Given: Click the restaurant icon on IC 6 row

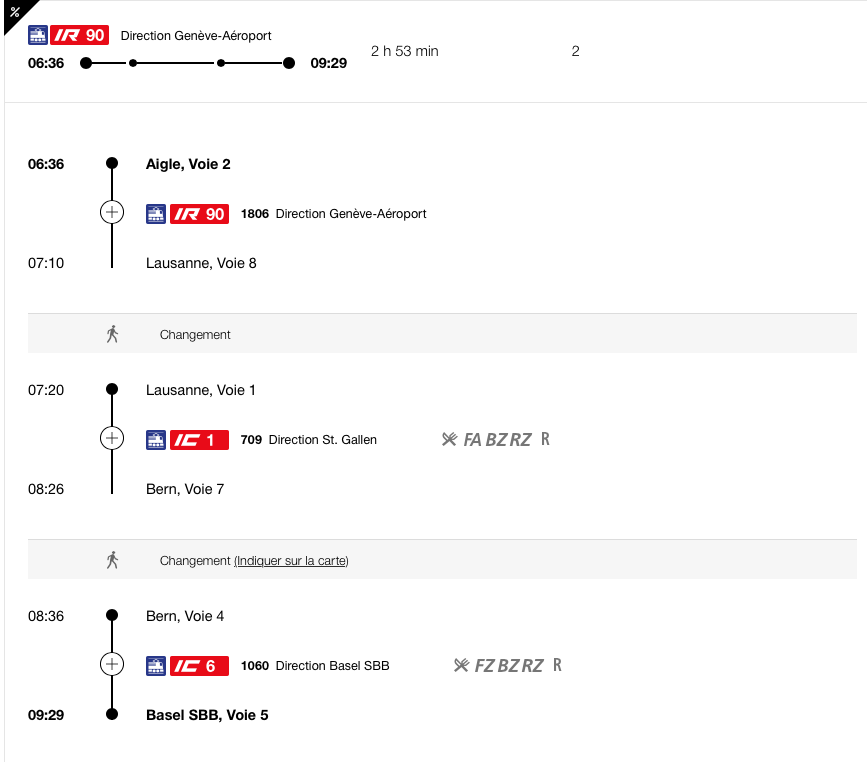Looking at the screenshot, I should point(461,665).
